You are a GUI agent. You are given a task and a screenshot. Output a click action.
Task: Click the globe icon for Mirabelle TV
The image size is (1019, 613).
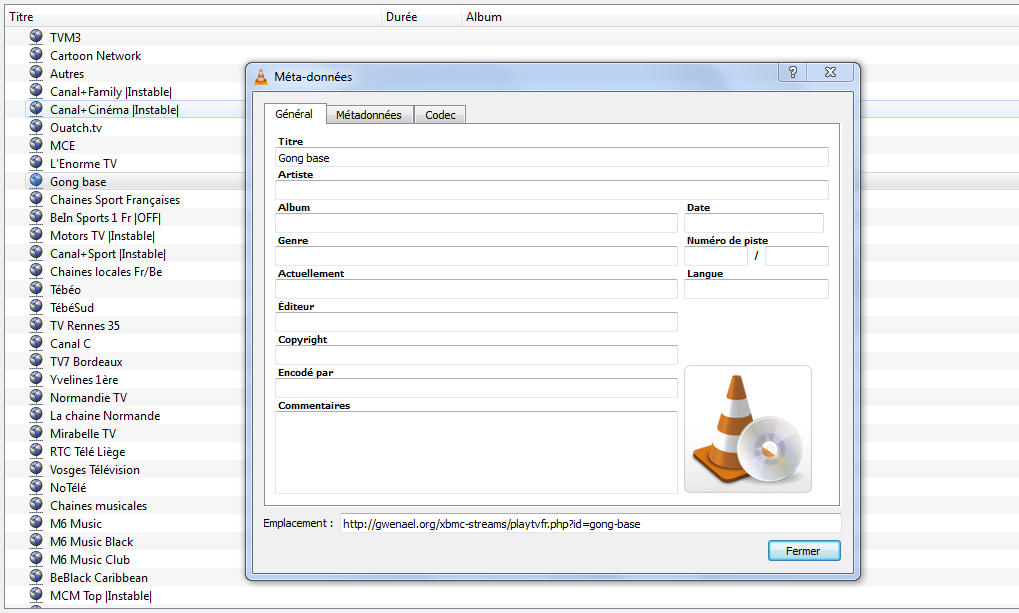click(x=36, y=432)
